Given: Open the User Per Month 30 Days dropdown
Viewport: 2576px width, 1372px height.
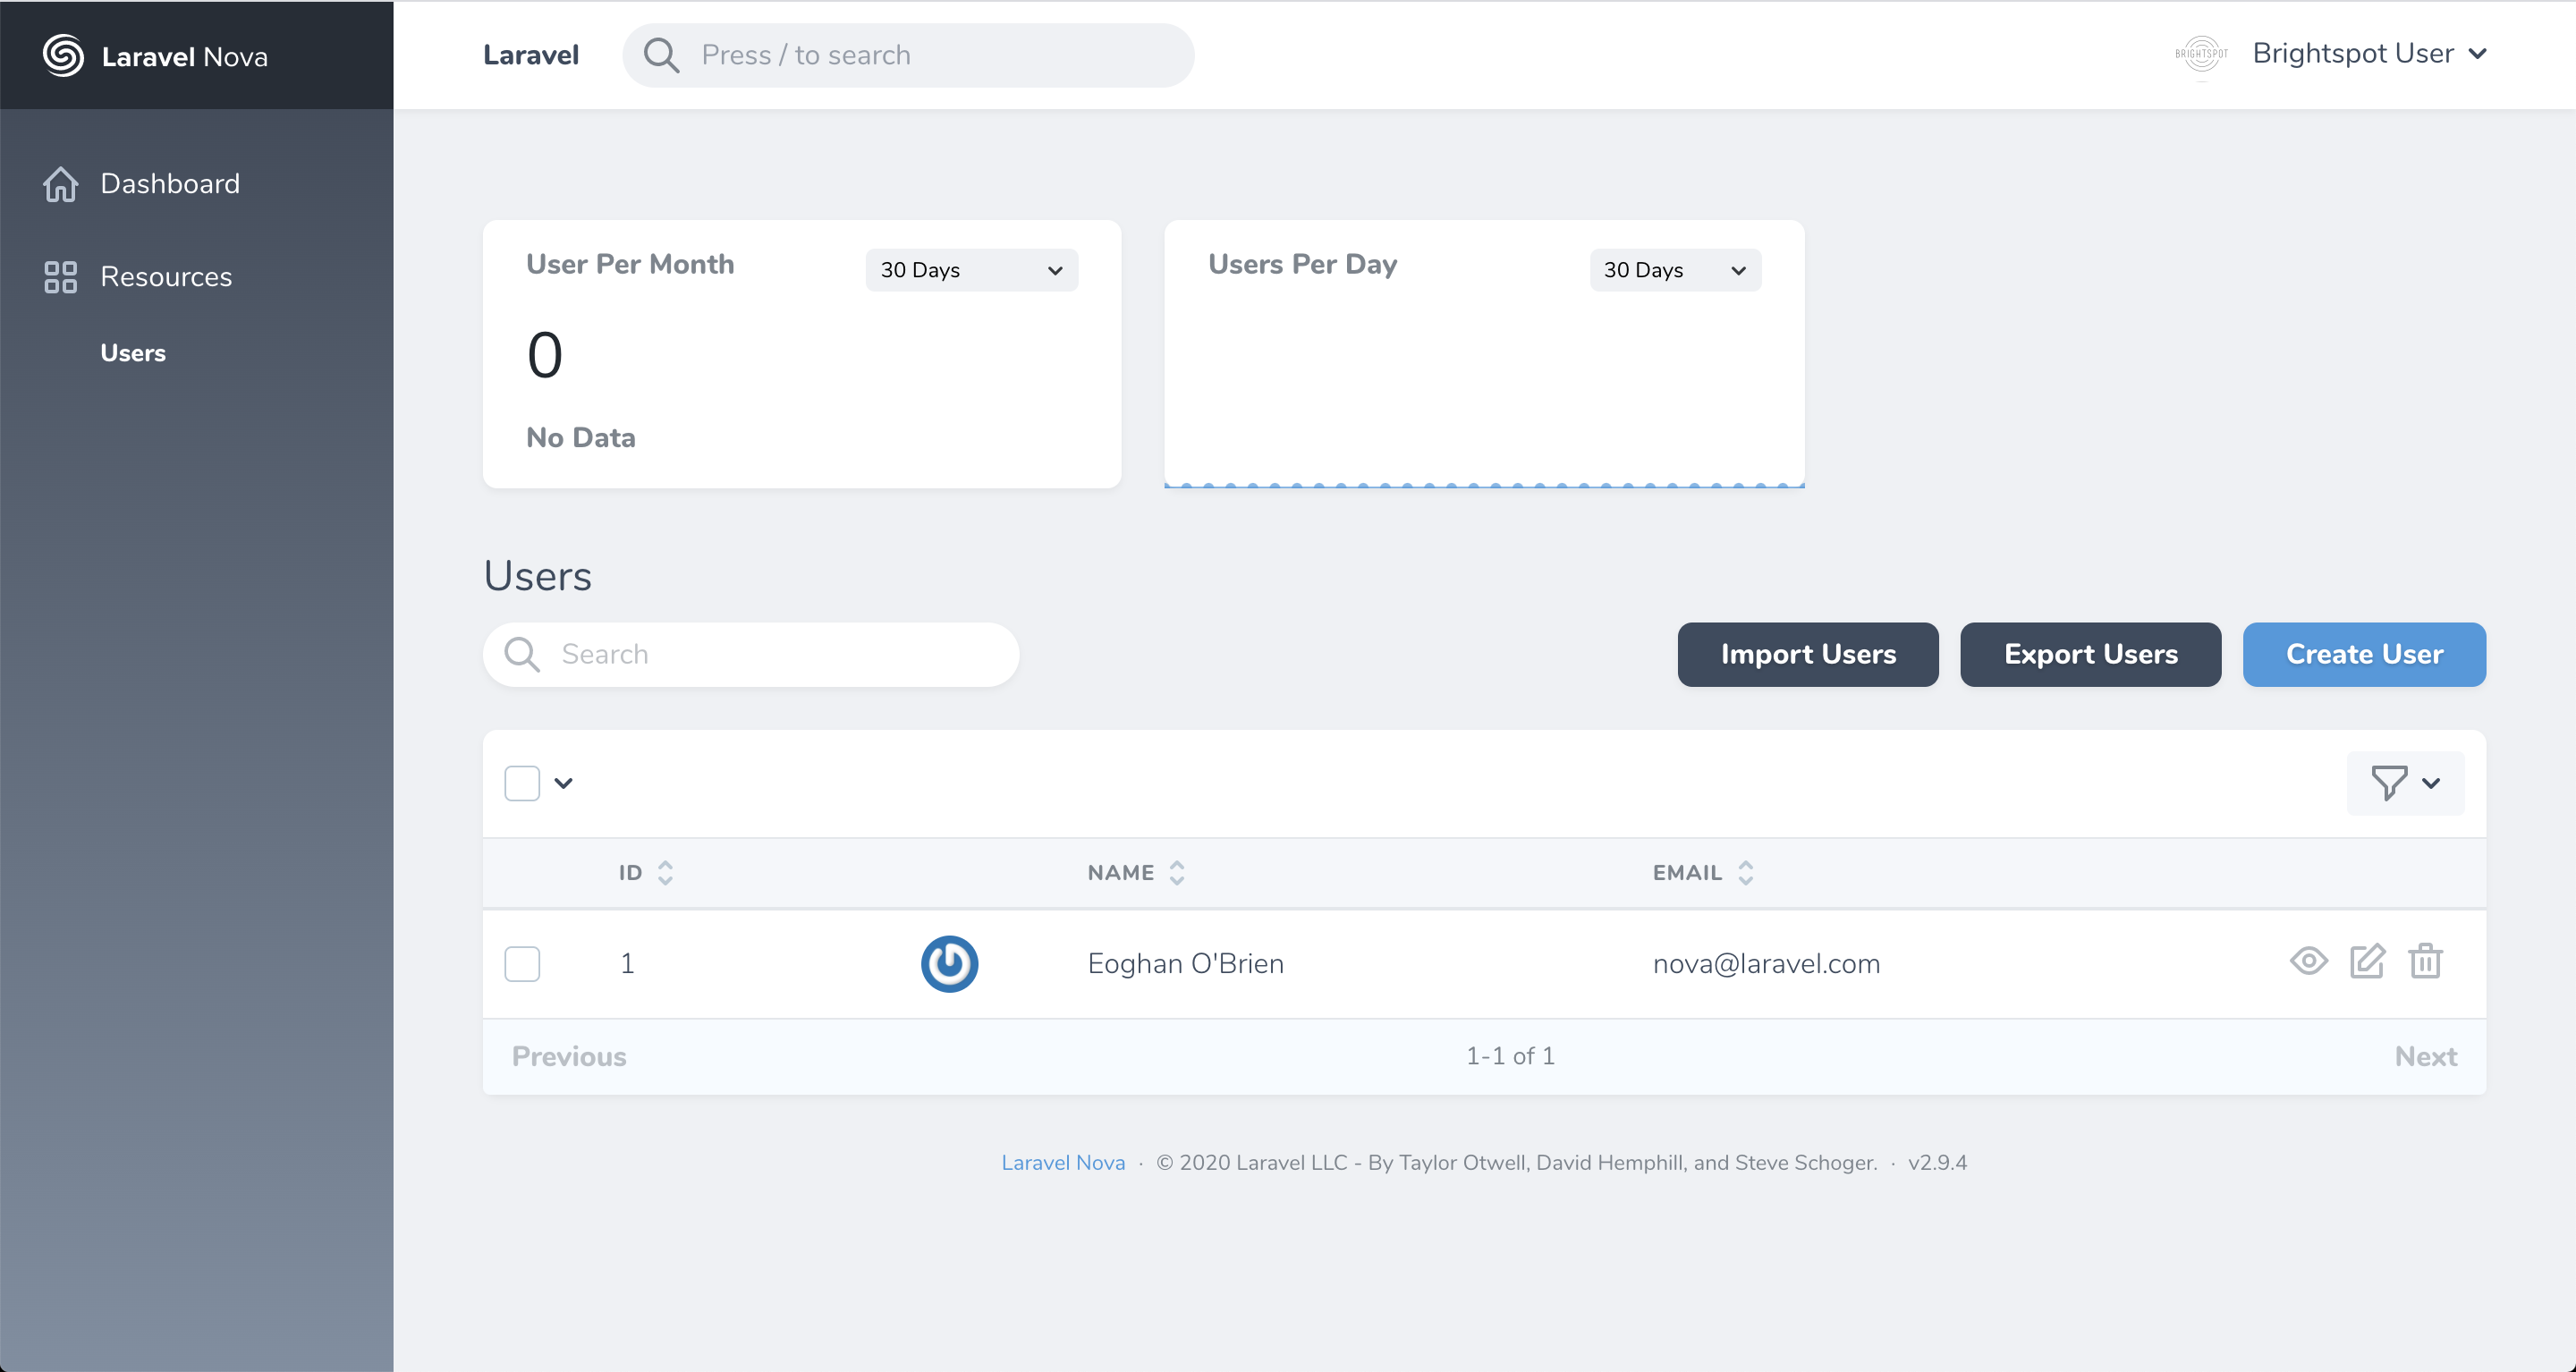Looking at the screenshot, I should click(971, 270).
